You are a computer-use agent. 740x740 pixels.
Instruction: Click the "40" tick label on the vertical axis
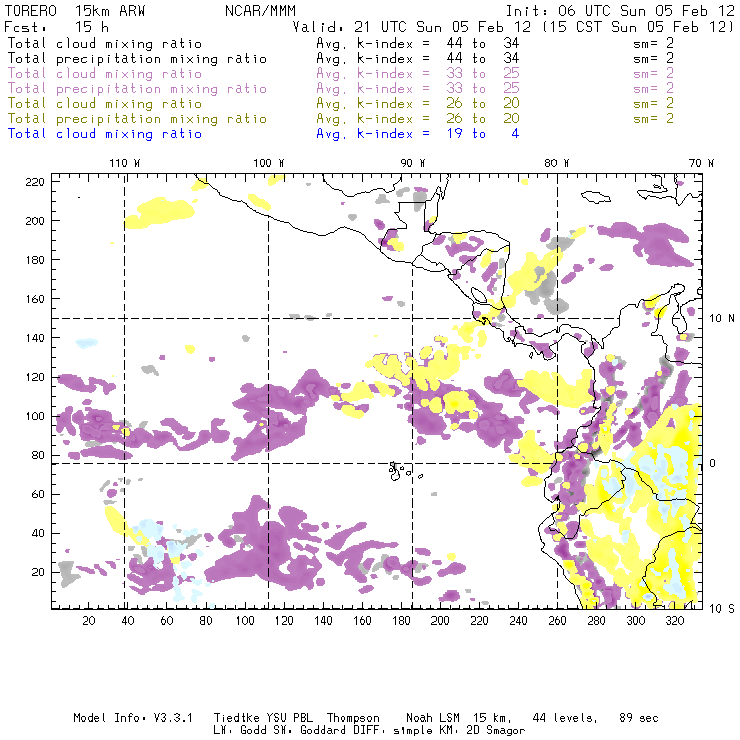[x=38, y=533]
